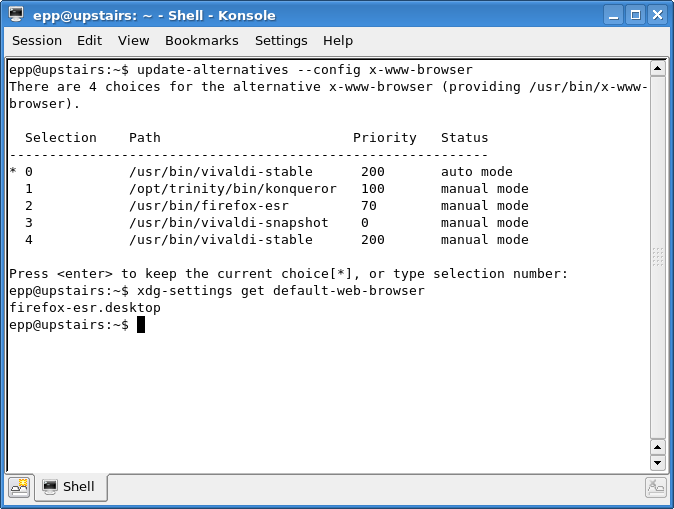Screen dimensions: 674x509
Task: Click the 'update-alternatives --config x-www-browser' command
Action: (305, 70)
